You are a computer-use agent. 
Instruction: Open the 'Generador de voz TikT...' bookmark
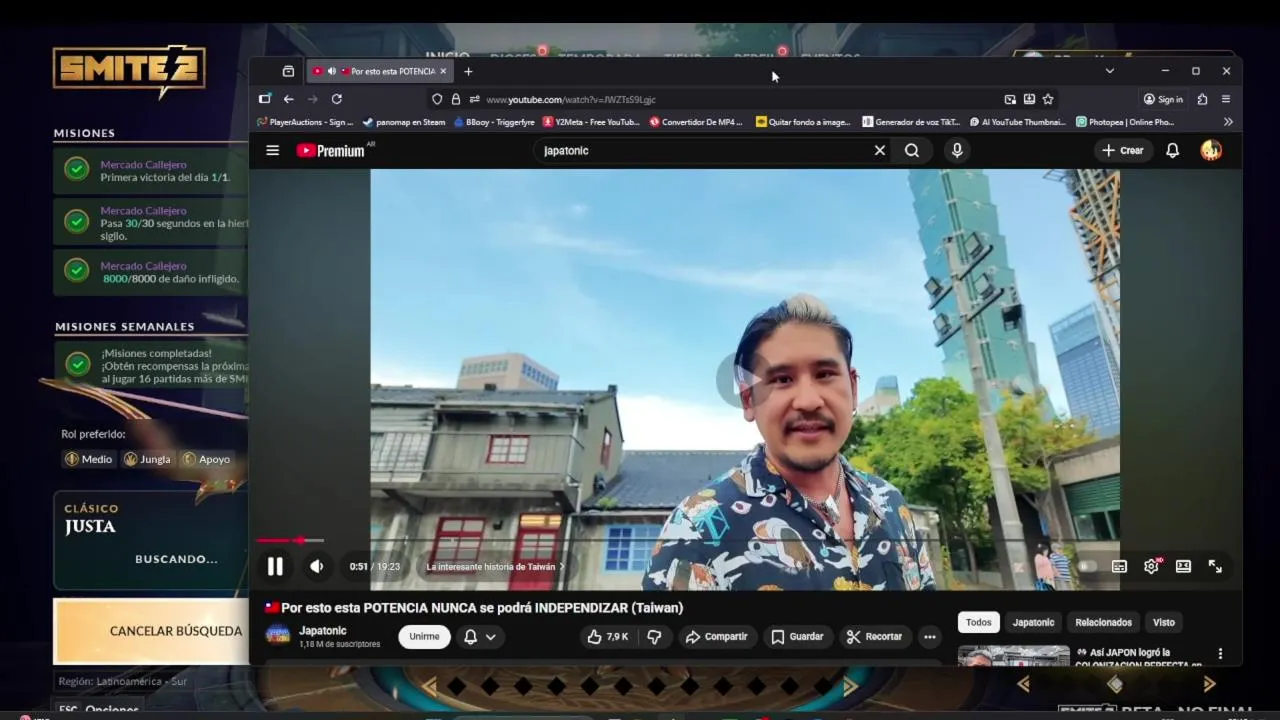click(x=911, y=122)
